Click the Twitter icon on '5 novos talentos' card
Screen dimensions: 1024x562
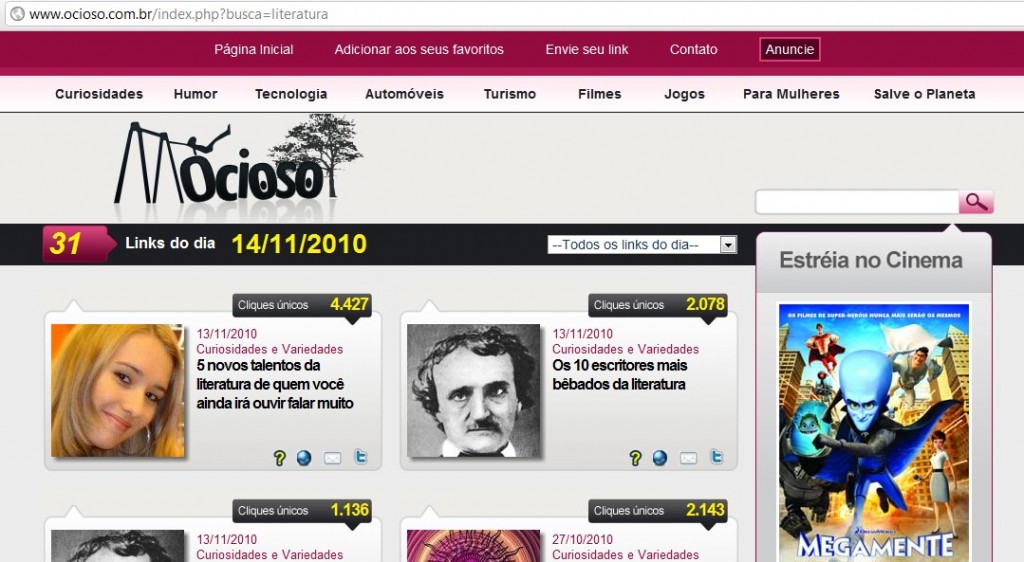[x=360, y=457]
